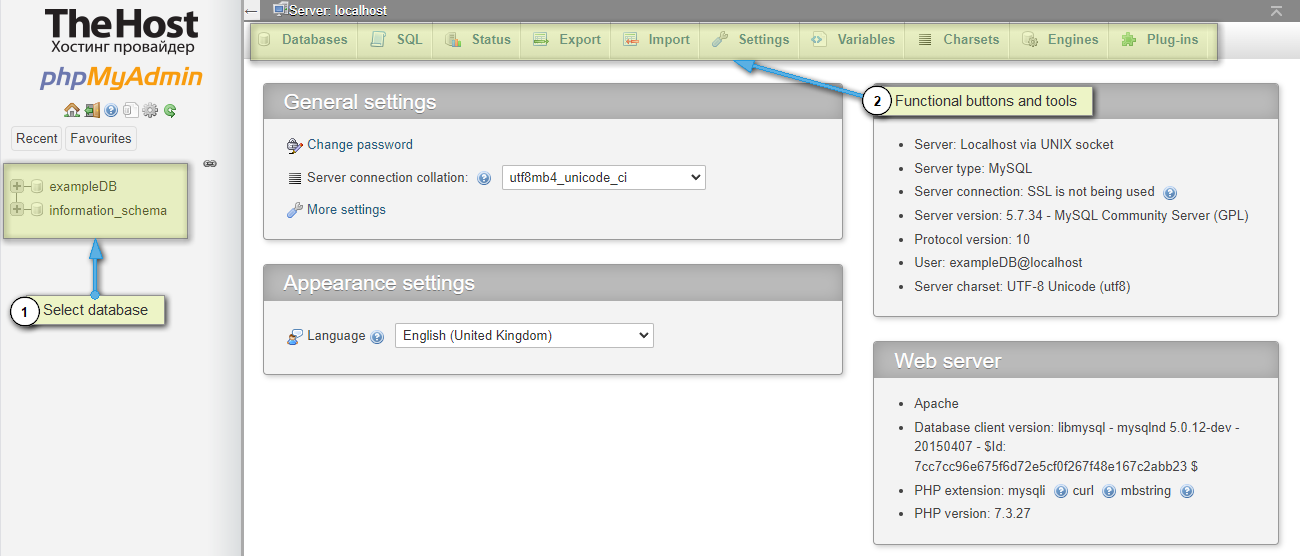Click the Server version 5.7.34 text

(x=1081, y=215)
